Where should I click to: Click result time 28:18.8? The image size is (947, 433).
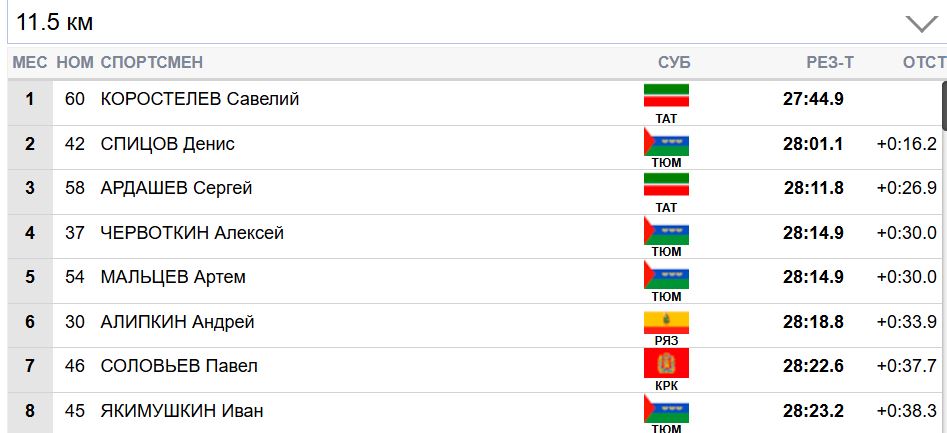click(x=813, y=322)
